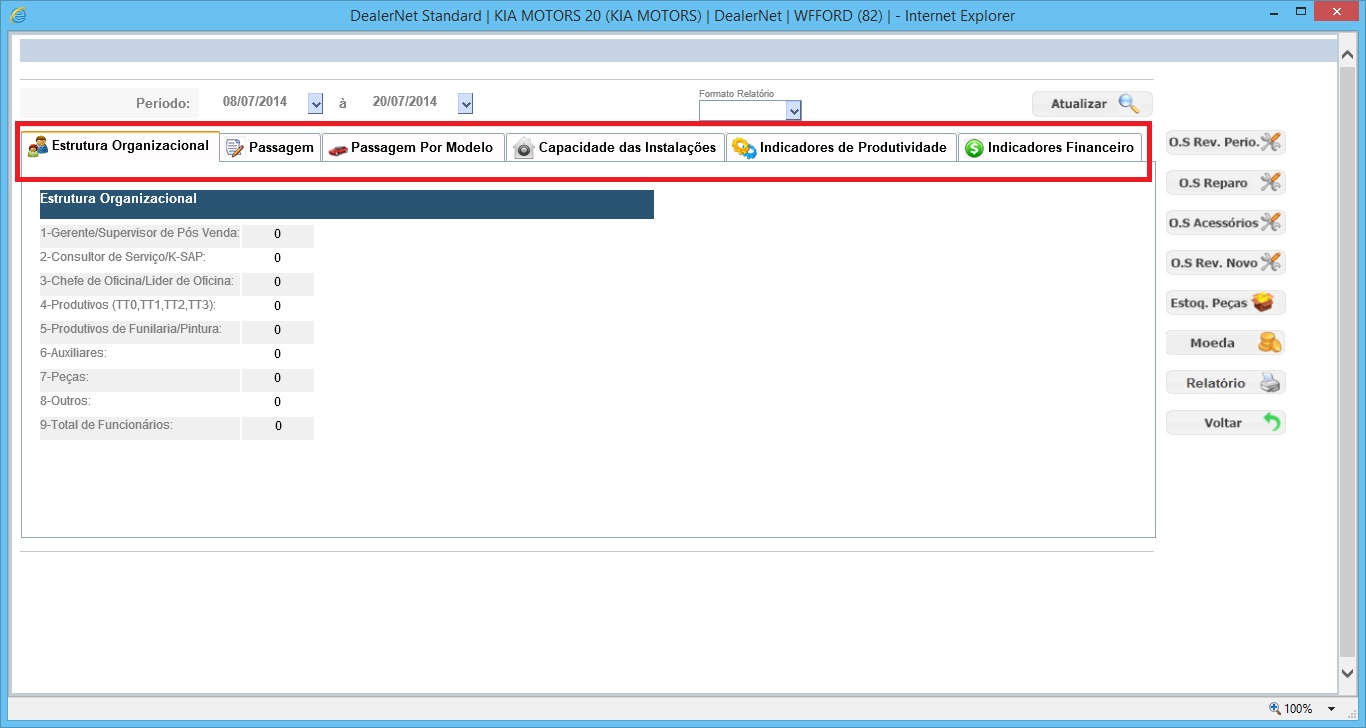Click the 8-Outros label

pos(65,401)
